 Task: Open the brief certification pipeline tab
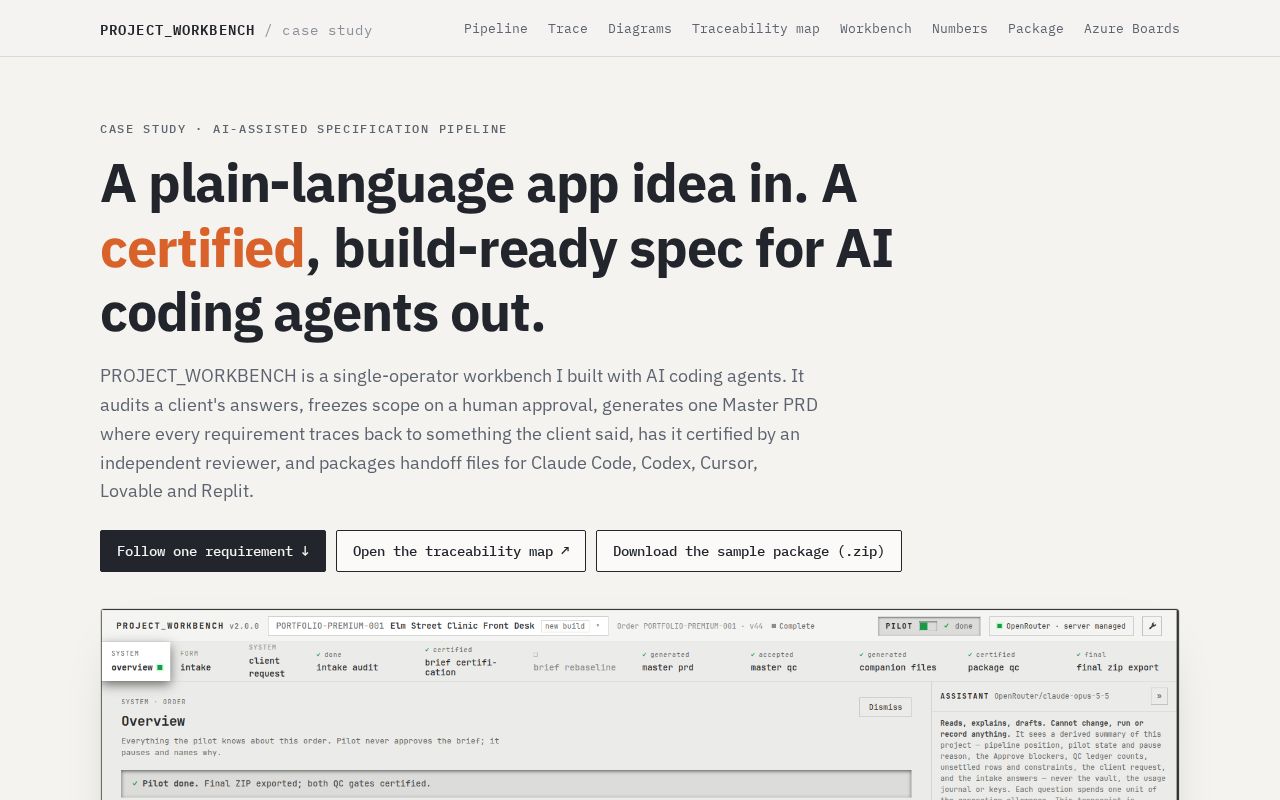tap(461, 661)
